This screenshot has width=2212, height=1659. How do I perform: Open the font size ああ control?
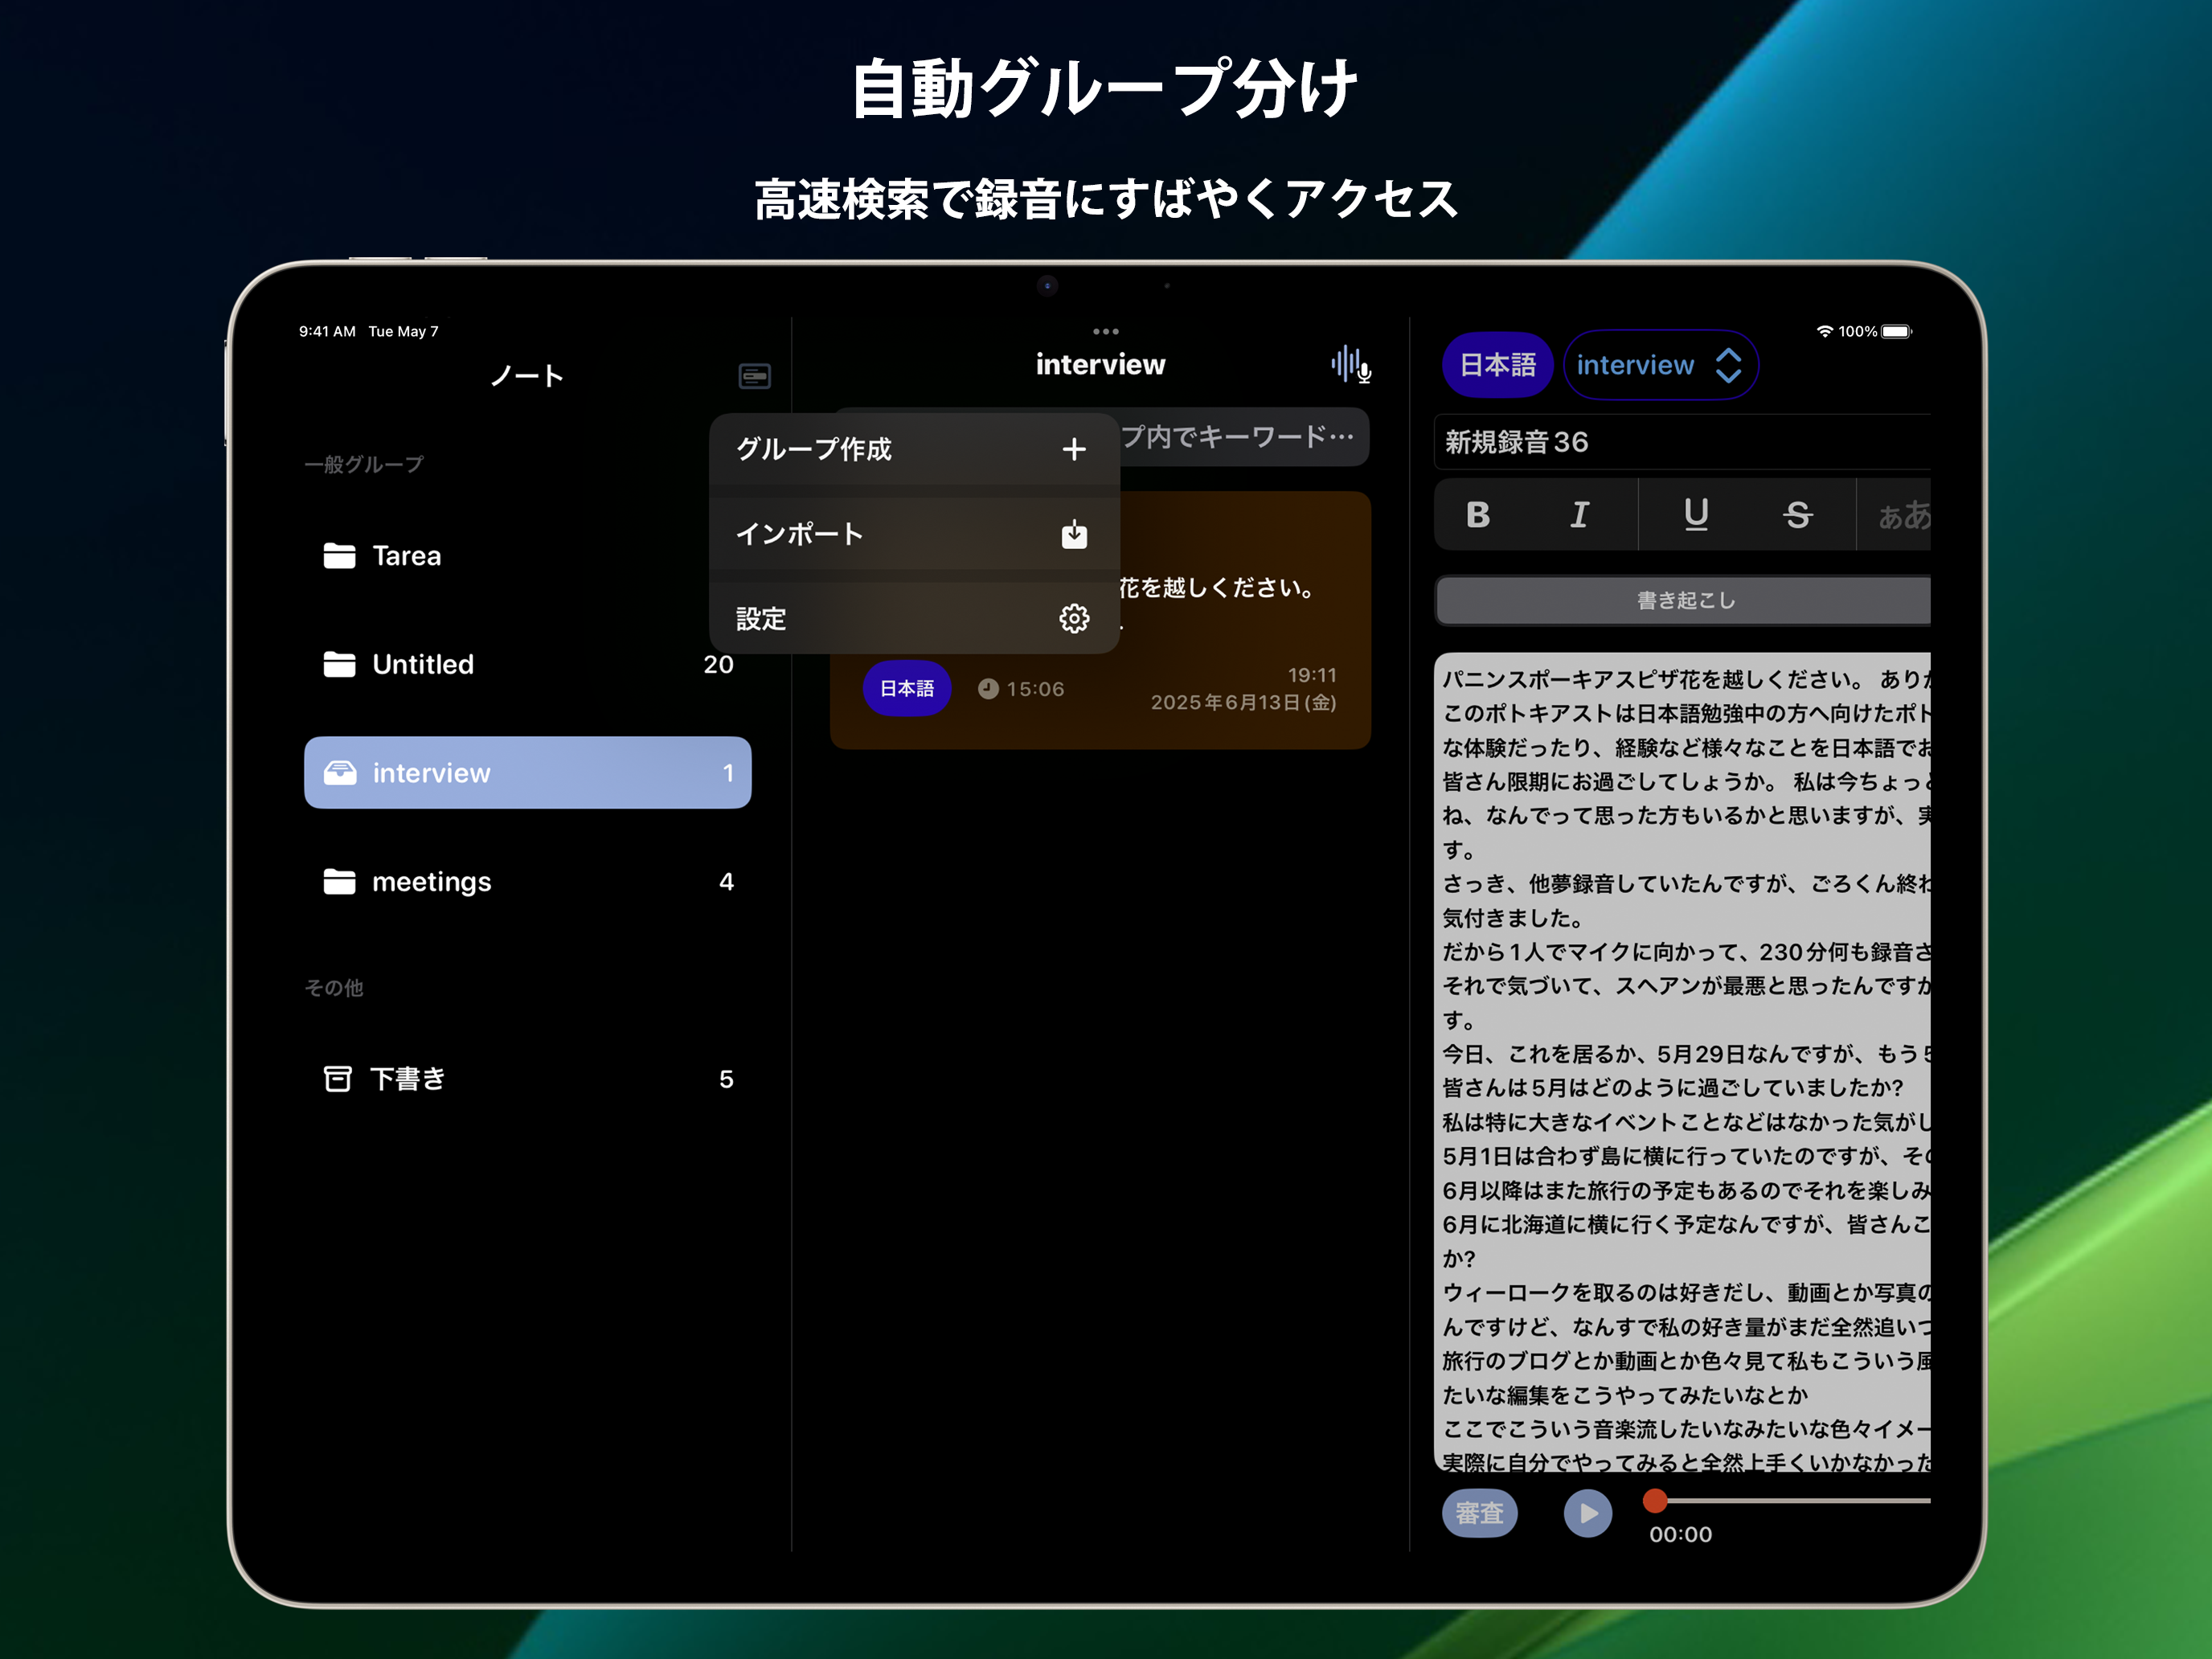pyautogui.click(x=1903, y=515)
